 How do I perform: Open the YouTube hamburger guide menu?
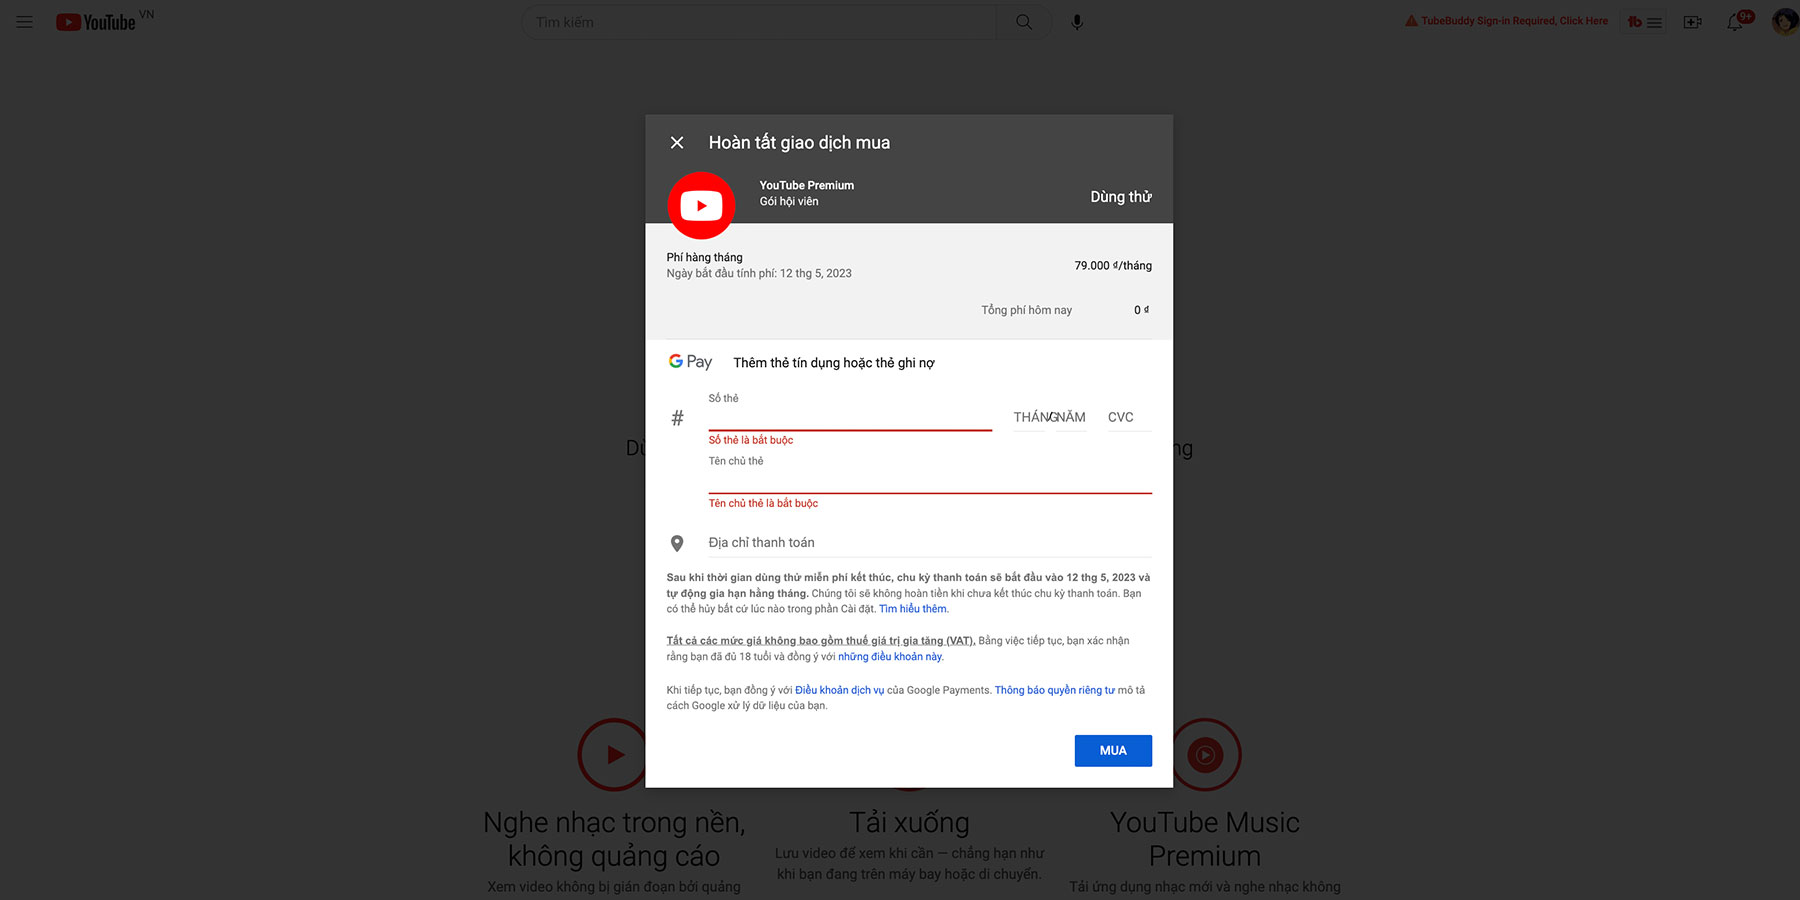click(x=25, y=22)
